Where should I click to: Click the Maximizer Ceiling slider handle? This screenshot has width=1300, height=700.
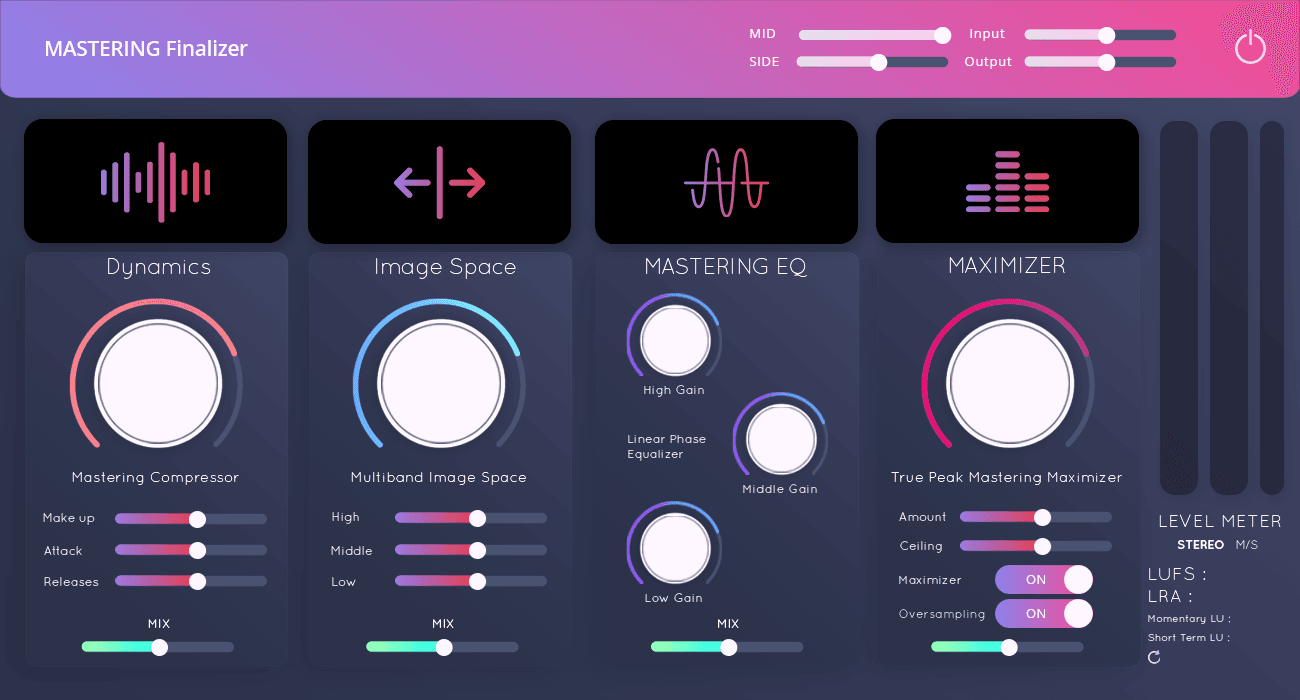[1042, 546]
